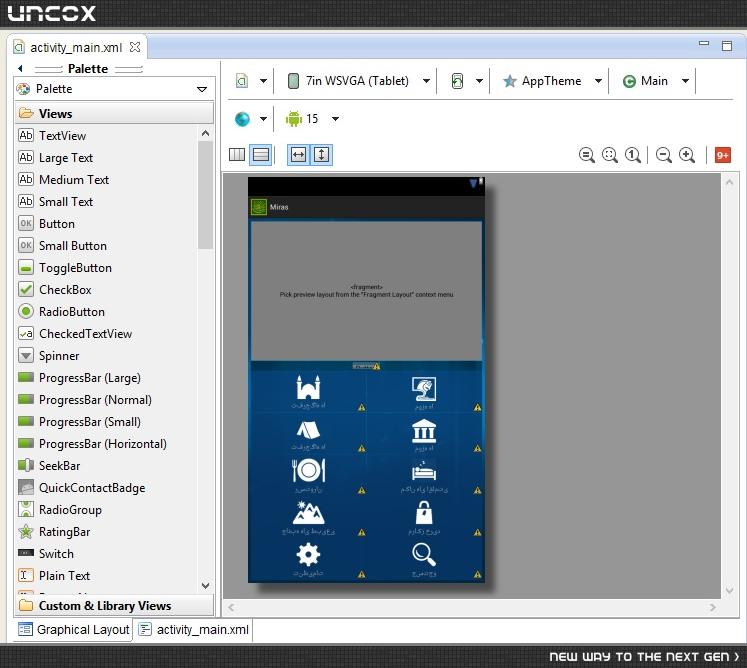Select the Small Text widget
This screenshot has width=747, height=668.
point(56,202)
